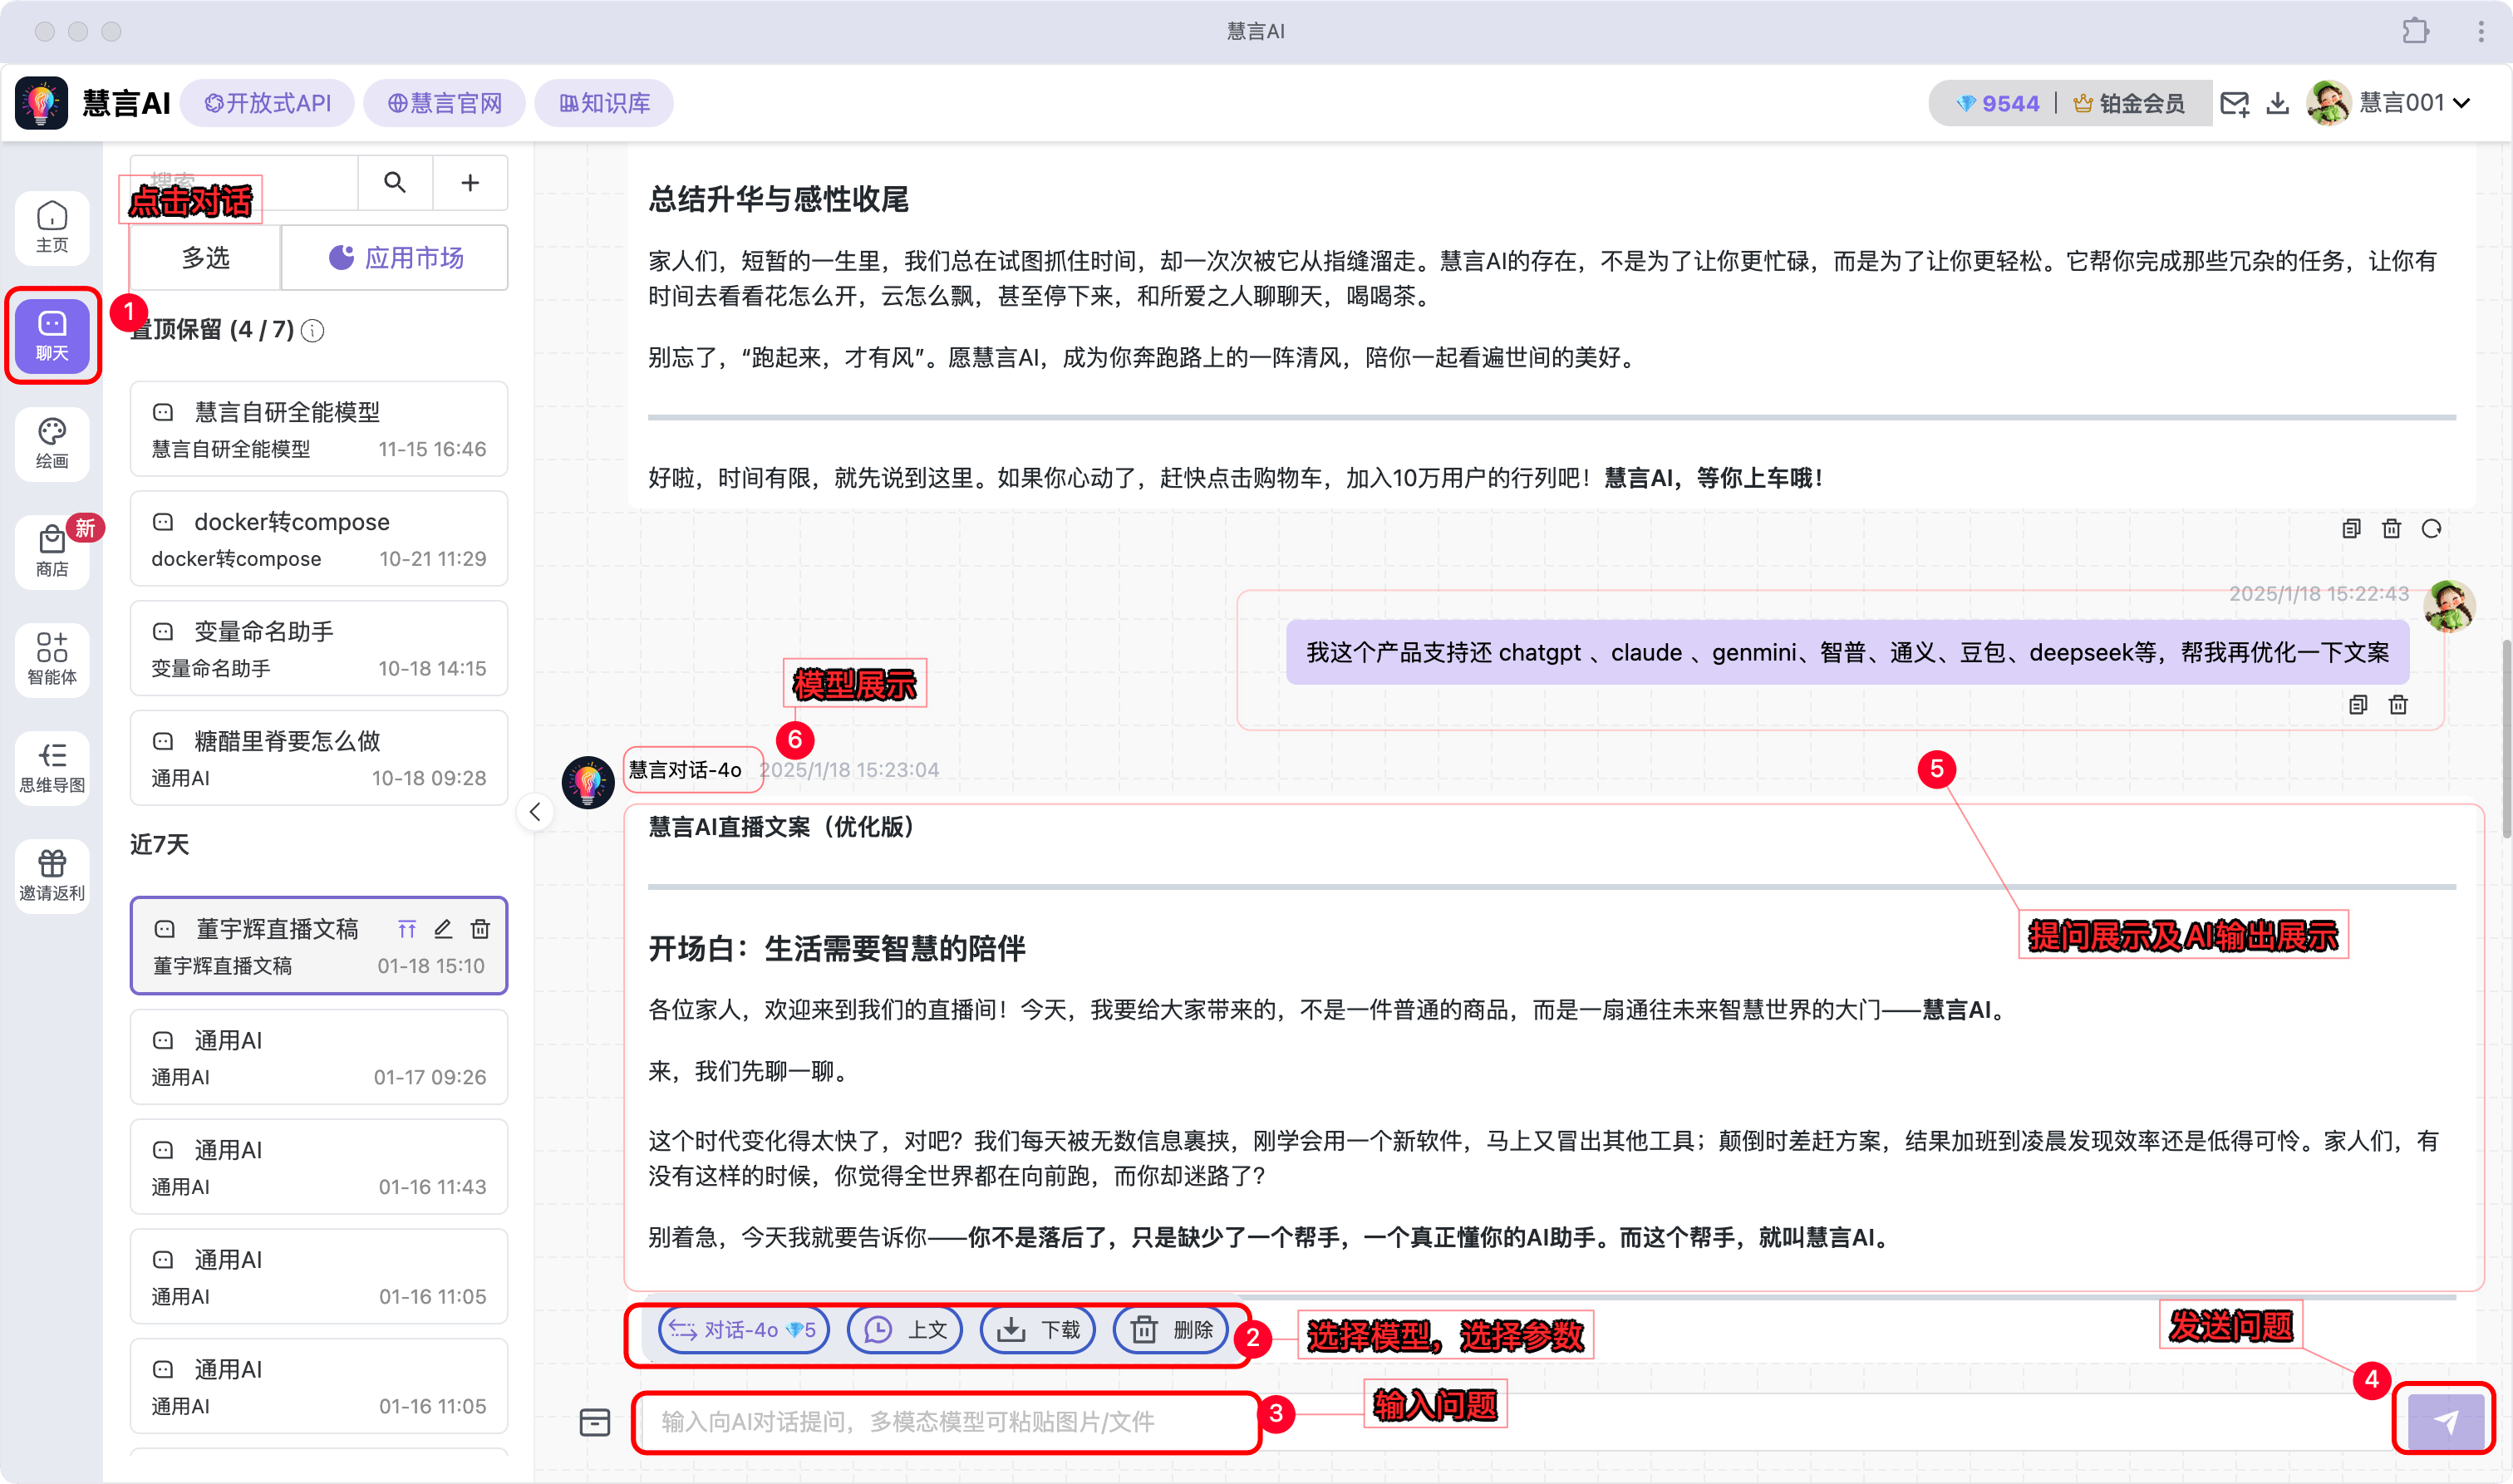Open the 知识库 tab
Image resolution: width=2513 pixels, height=1484 pixels.
click(604, 103)
